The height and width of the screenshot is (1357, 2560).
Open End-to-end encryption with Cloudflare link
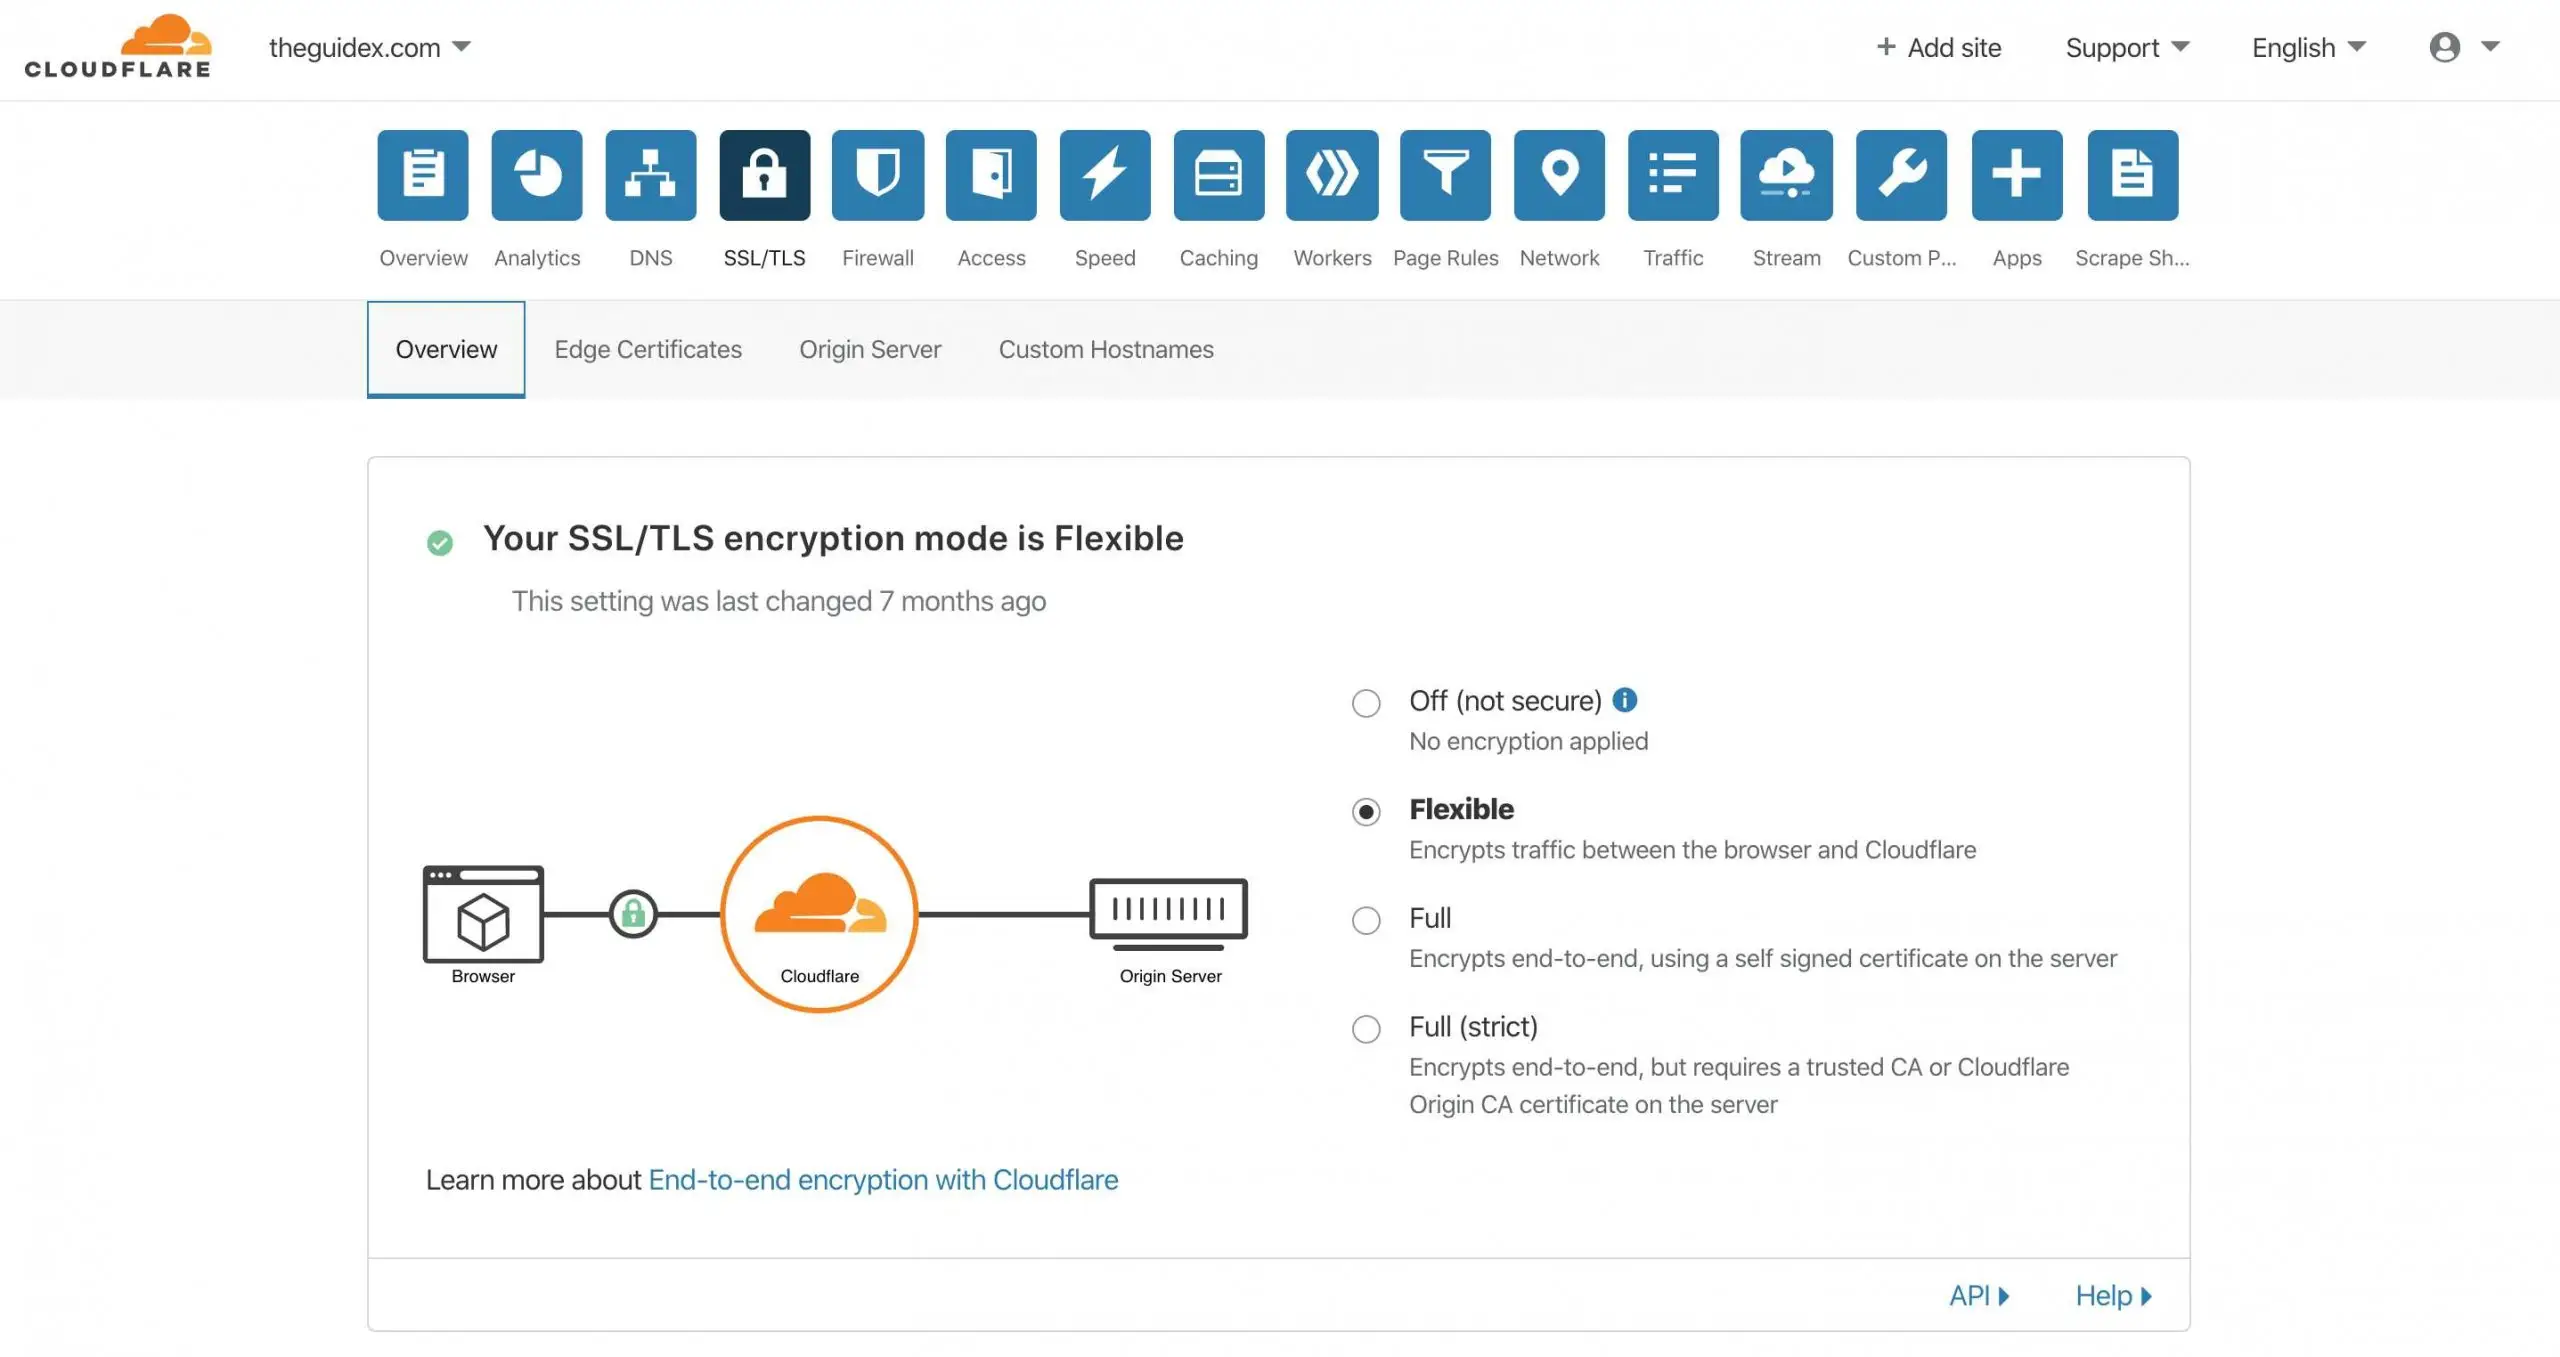click(x=883, y=1180)
